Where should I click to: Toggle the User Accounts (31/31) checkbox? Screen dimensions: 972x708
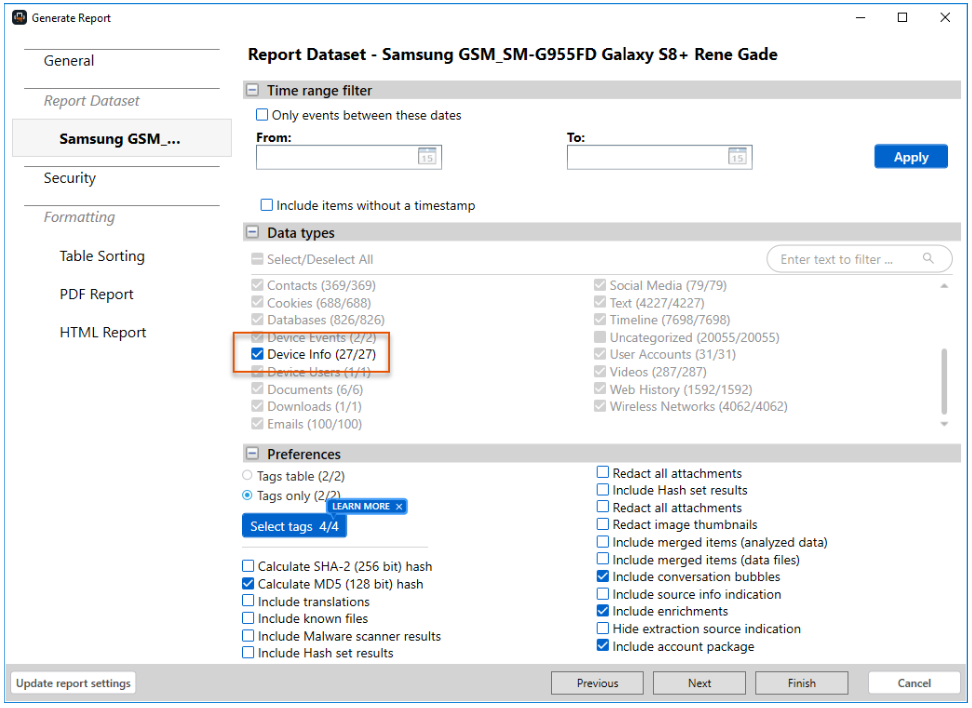pyautogui.click(x=599, y=354)
